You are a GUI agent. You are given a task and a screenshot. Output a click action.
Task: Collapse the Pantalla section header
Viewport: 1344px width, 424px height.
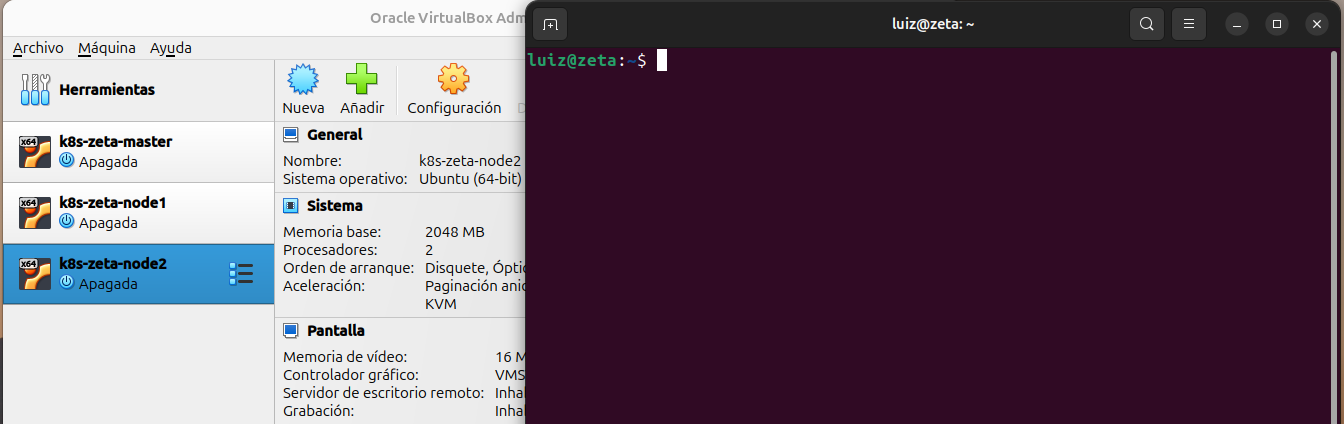coord(335,331)
